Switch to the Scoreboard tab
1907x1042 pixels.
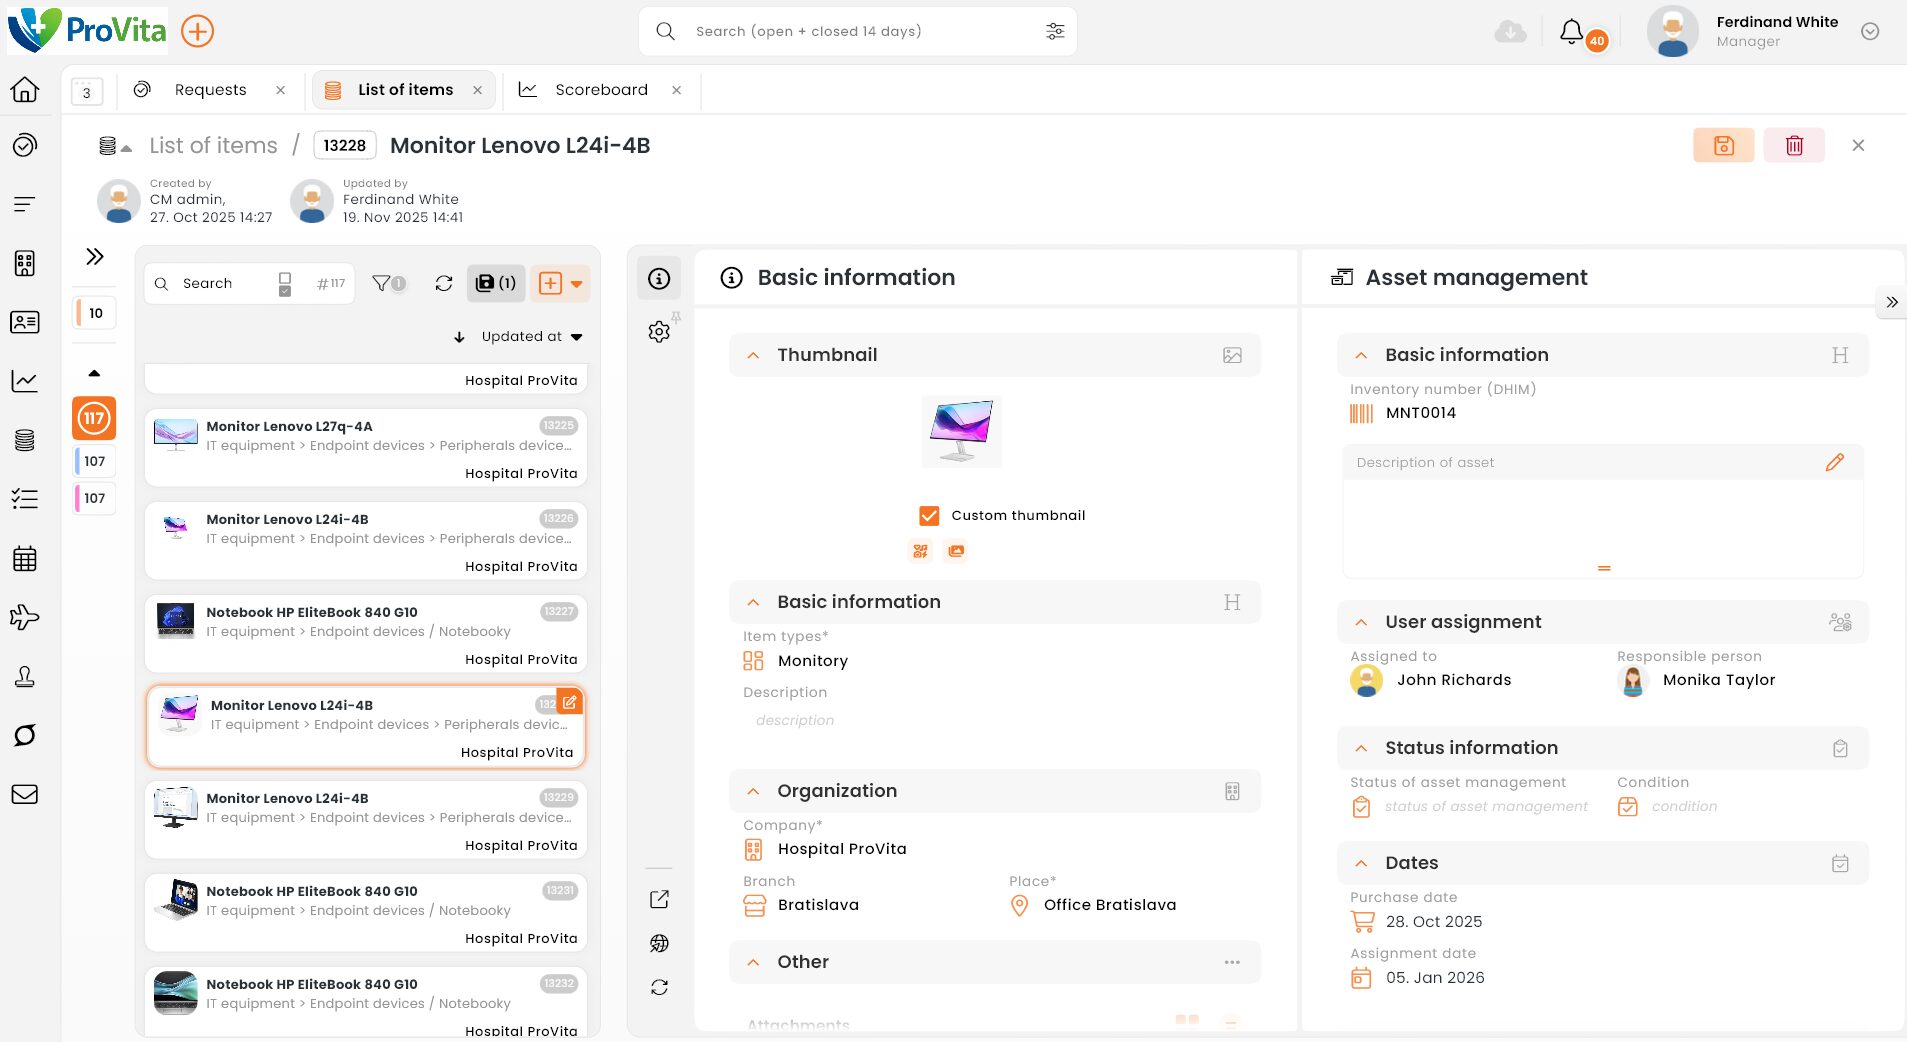click(600, 90)
